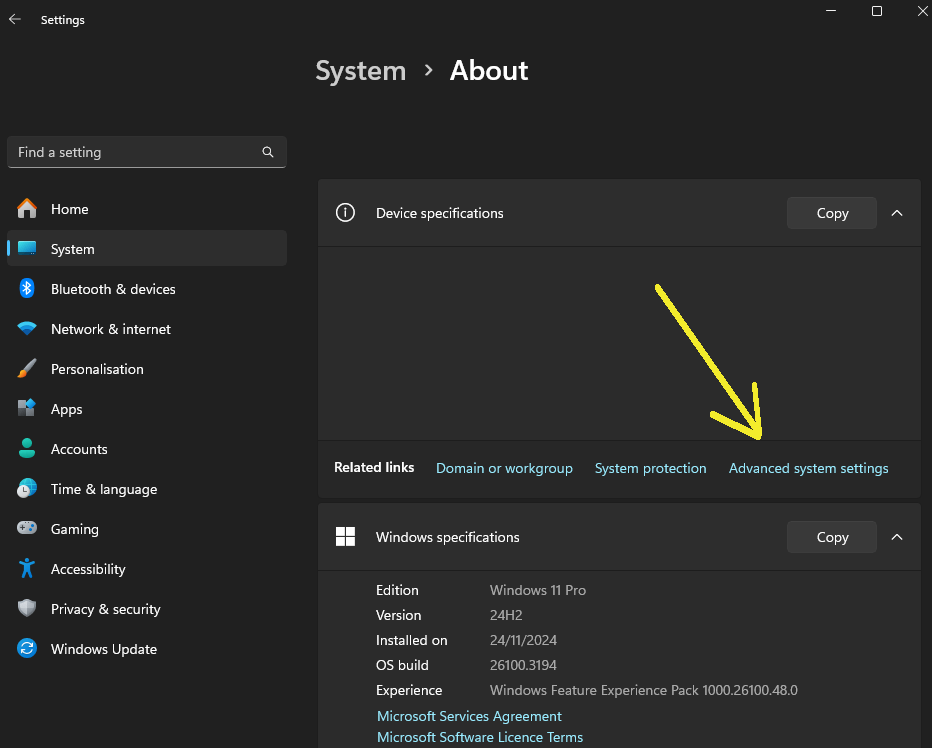Open Personalisation paintbrush icon
Image resolution: width=932 pixels, height=748 pixels.
[x=27, y=369]
